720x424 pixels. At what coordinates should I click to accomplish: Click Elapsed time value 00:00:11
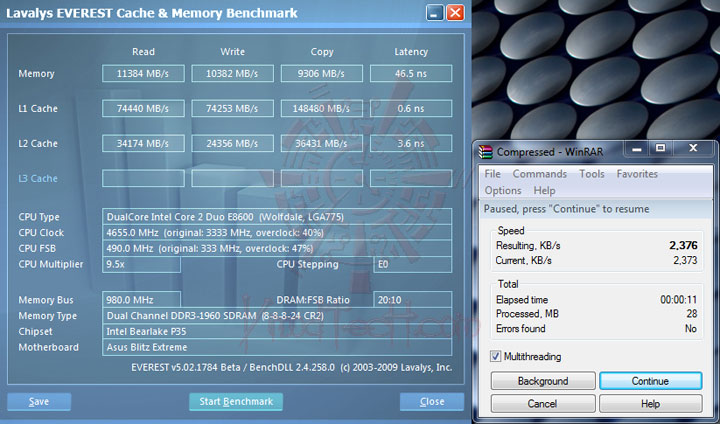679,300
